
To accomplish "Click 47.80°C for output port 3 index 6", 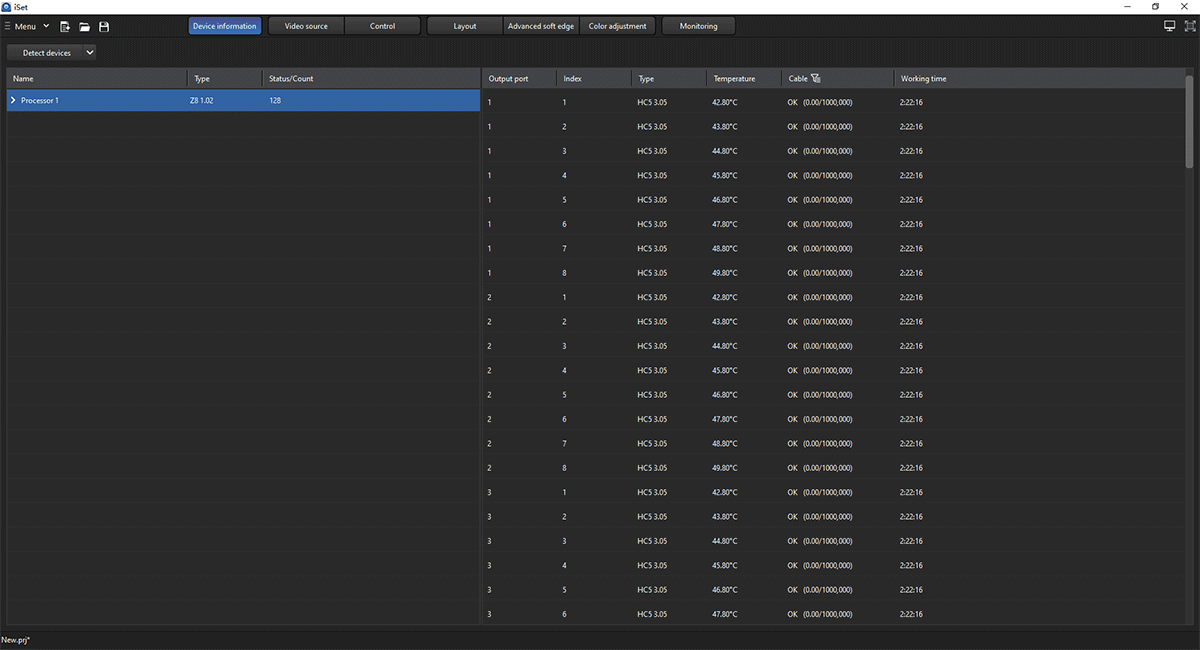I will 725,614.
